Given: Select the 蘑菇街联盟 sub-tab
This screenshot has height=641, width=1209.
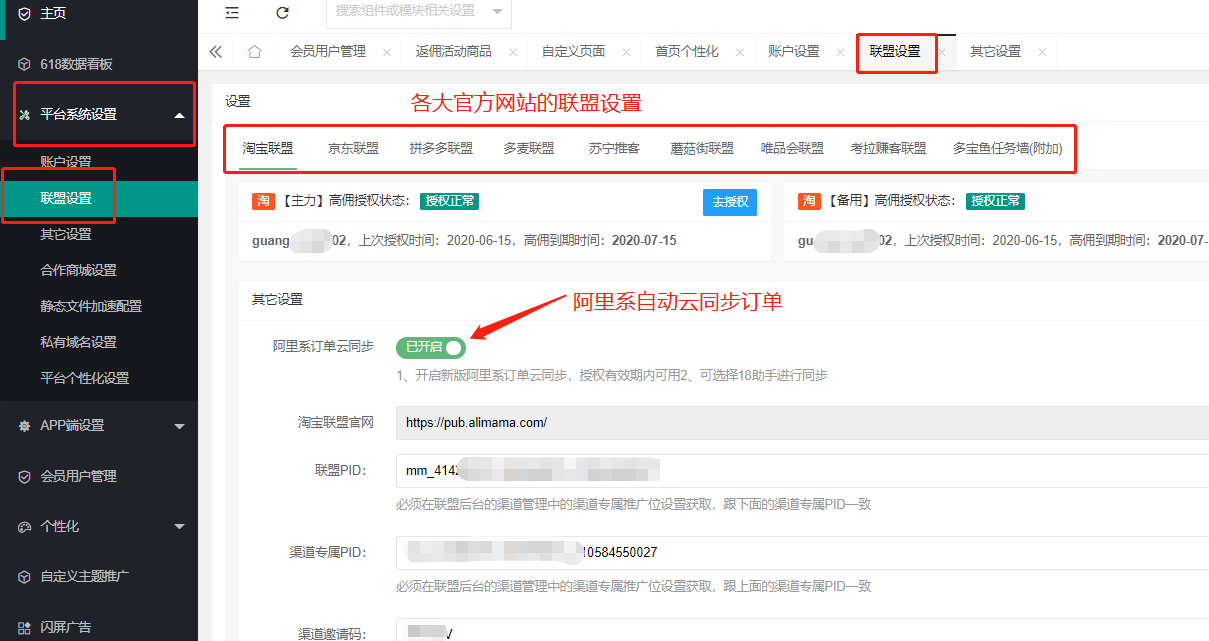Looking at the screenshot, I should pyautogui.click(x=702, y=149).
